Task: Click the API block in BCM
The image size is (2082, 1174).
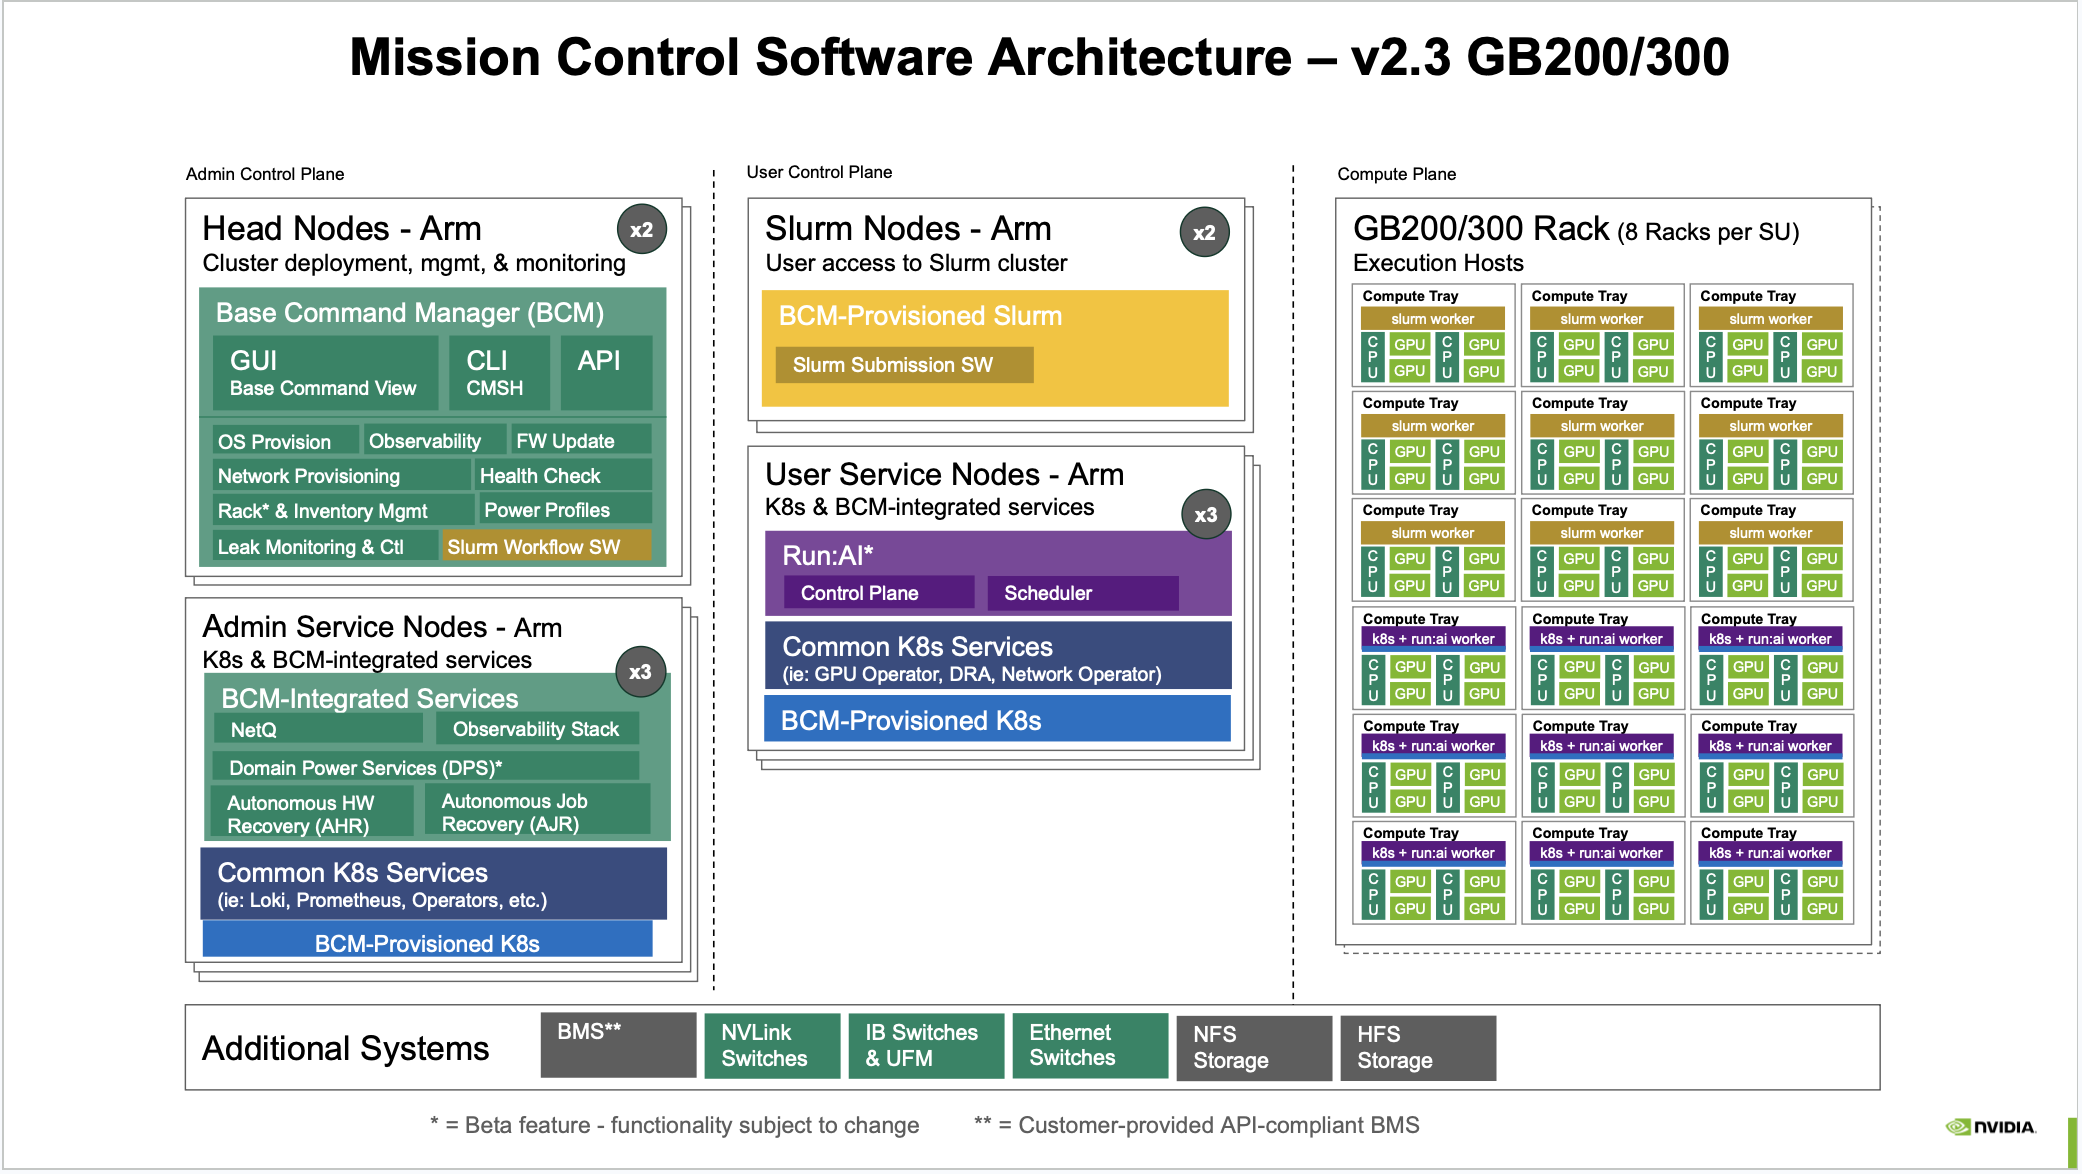Action: (605, 372)
